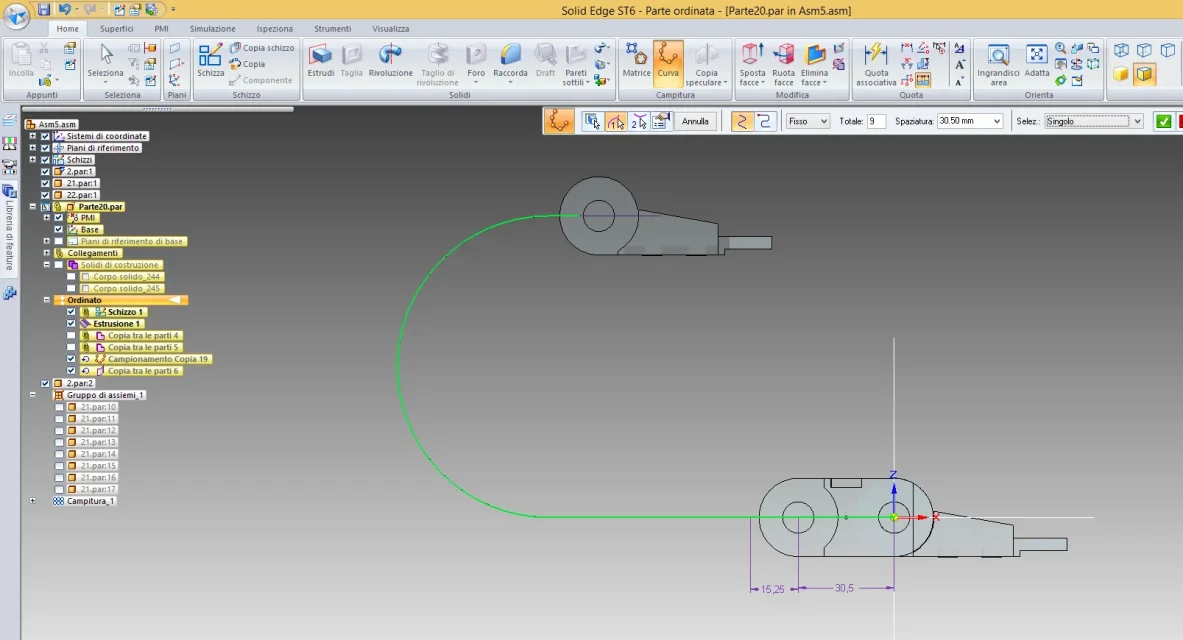Pick the Raccorda round tool

(x=510, y=61)
